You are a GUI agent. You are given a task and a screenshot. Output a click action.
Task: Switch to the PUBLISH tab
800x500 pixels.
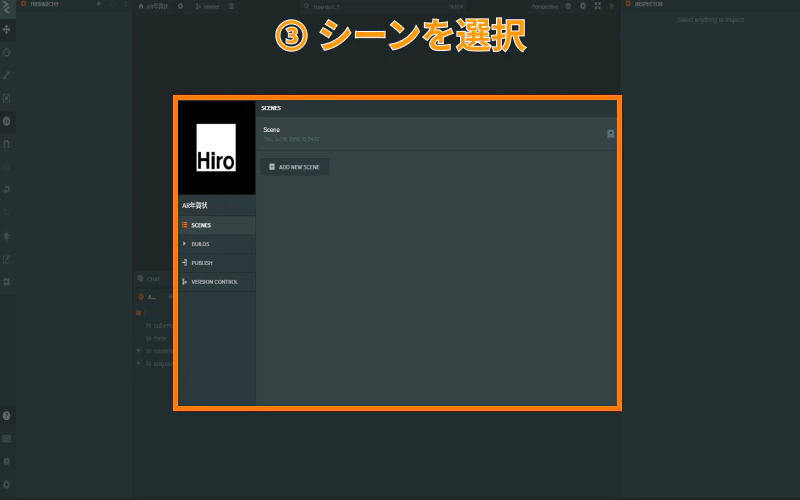[x=217, y=263]
